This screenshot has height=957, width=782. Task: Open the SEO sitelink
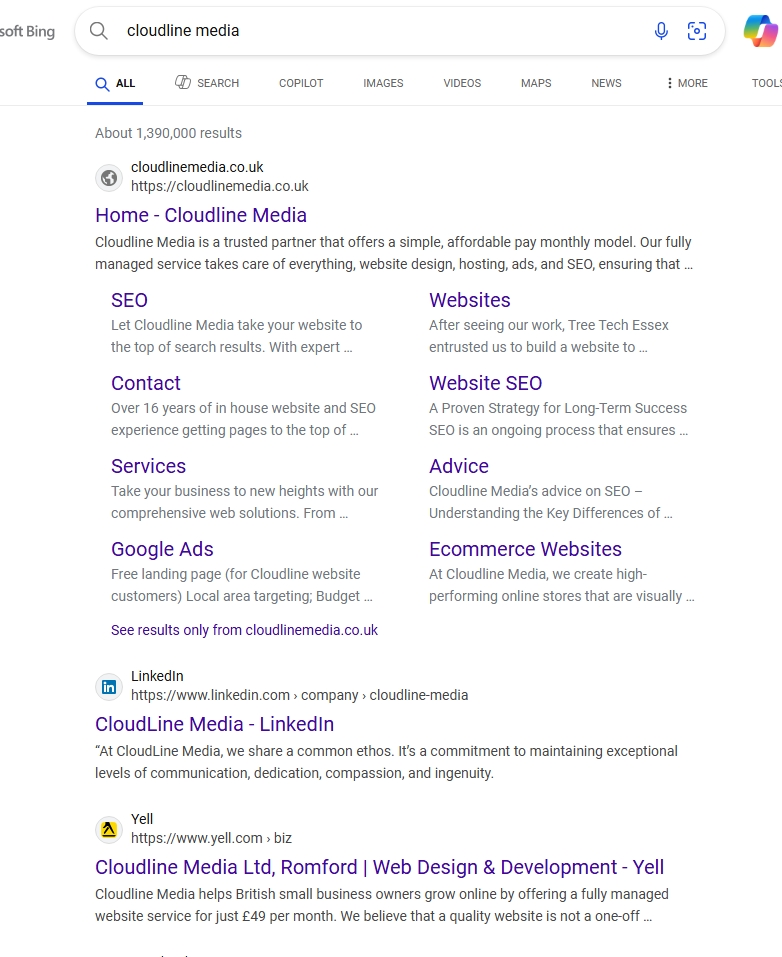pyautogui.click(x=129, y=300)
